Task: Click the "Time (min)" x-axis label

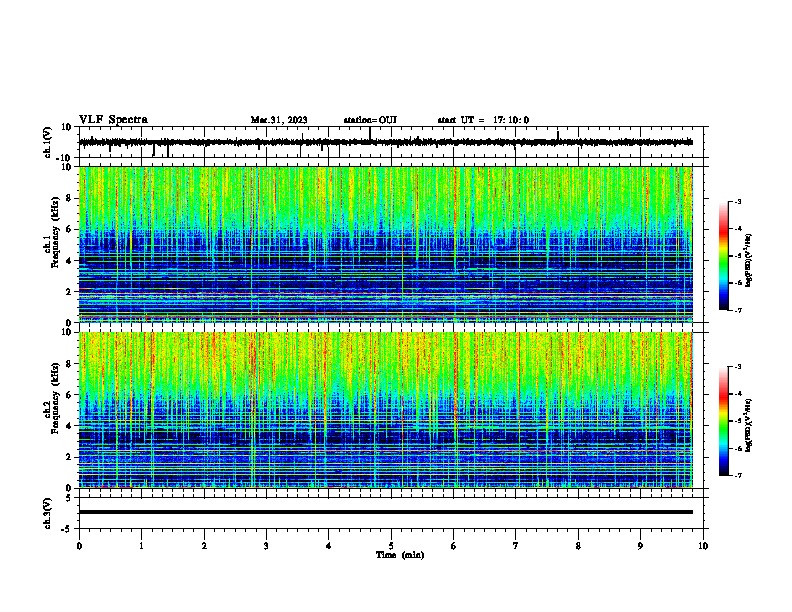Action: pyautogui.click(x=400, y=555)
